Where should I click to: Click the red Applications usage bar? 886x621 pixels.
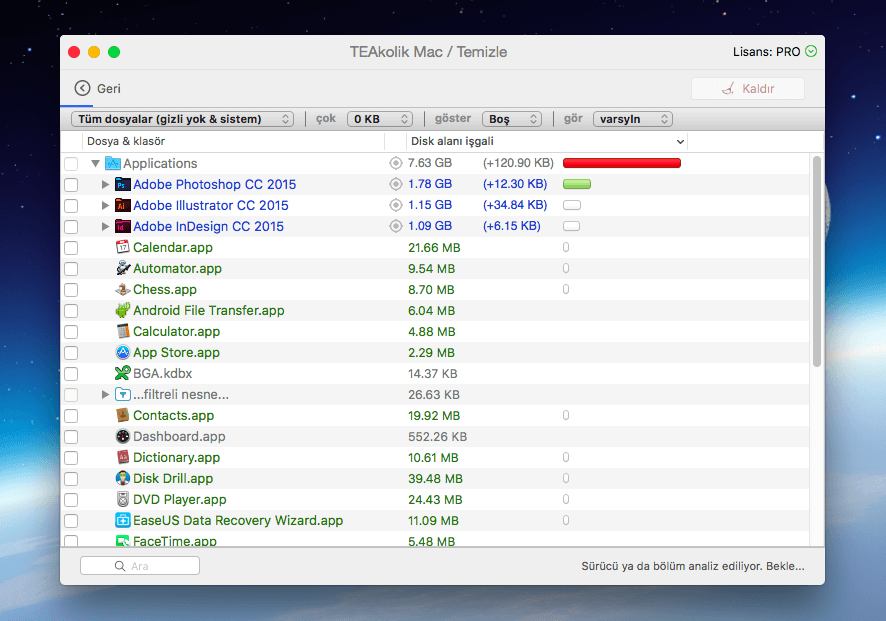pyautogui.click(x=622, y=163)
